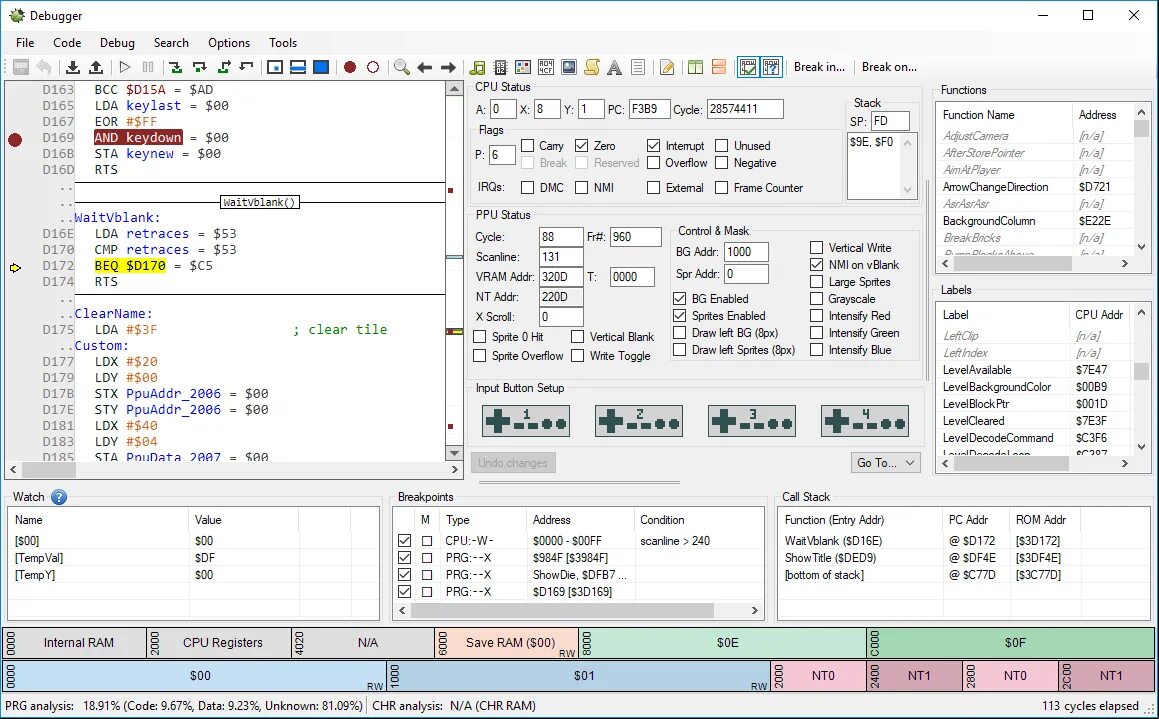Click the Breakpoints list horizontal scrollbar
This screenshot has height=719, width=1159.
point(579,610)
